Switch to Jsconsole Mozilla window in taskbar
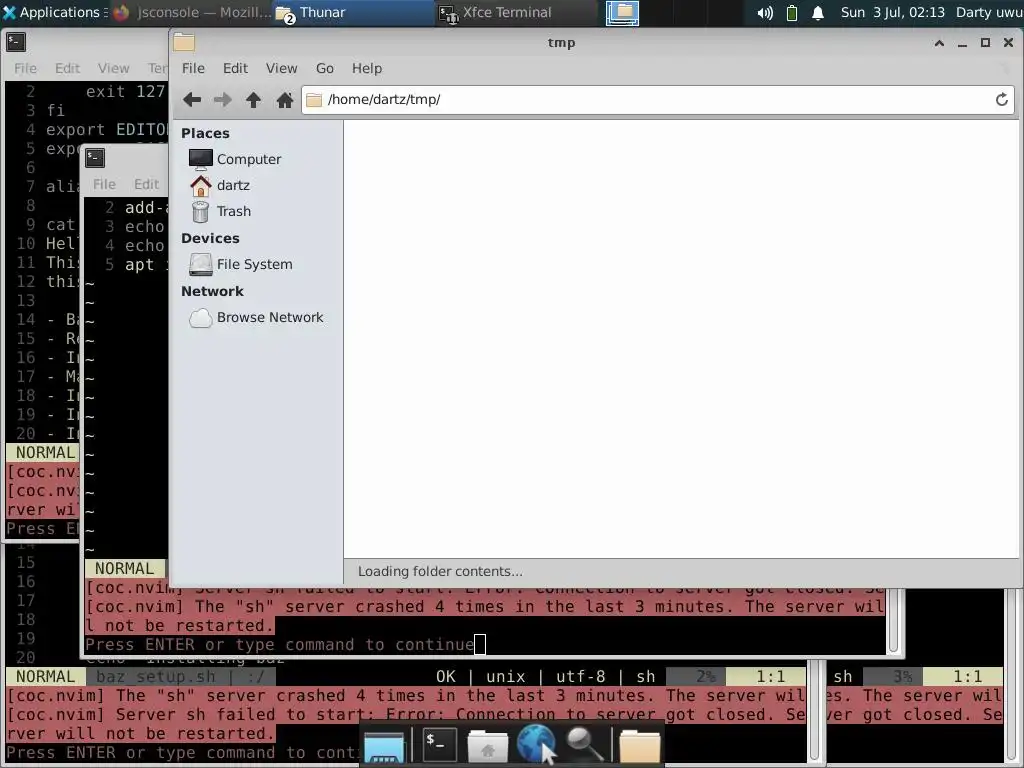This screenshot has height=768, width=1024. (x=192, y=12)
